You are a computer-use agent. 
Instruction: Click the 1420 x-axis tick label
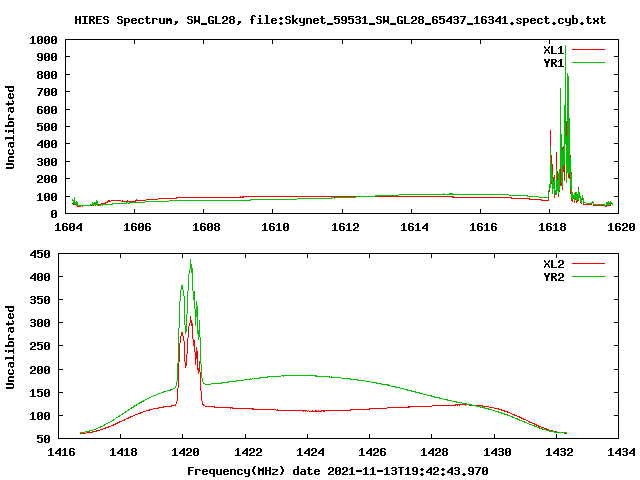tap(185, 453)
